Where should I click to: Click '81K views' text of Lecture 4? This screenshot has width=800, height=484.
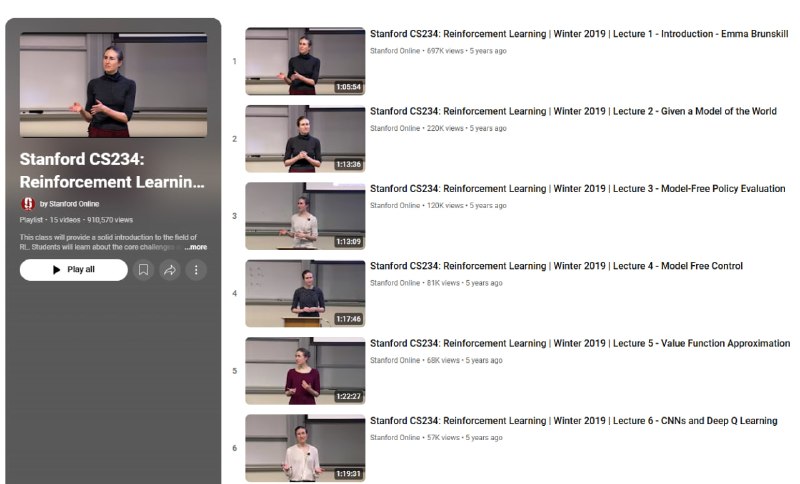[x=443, y=283]
